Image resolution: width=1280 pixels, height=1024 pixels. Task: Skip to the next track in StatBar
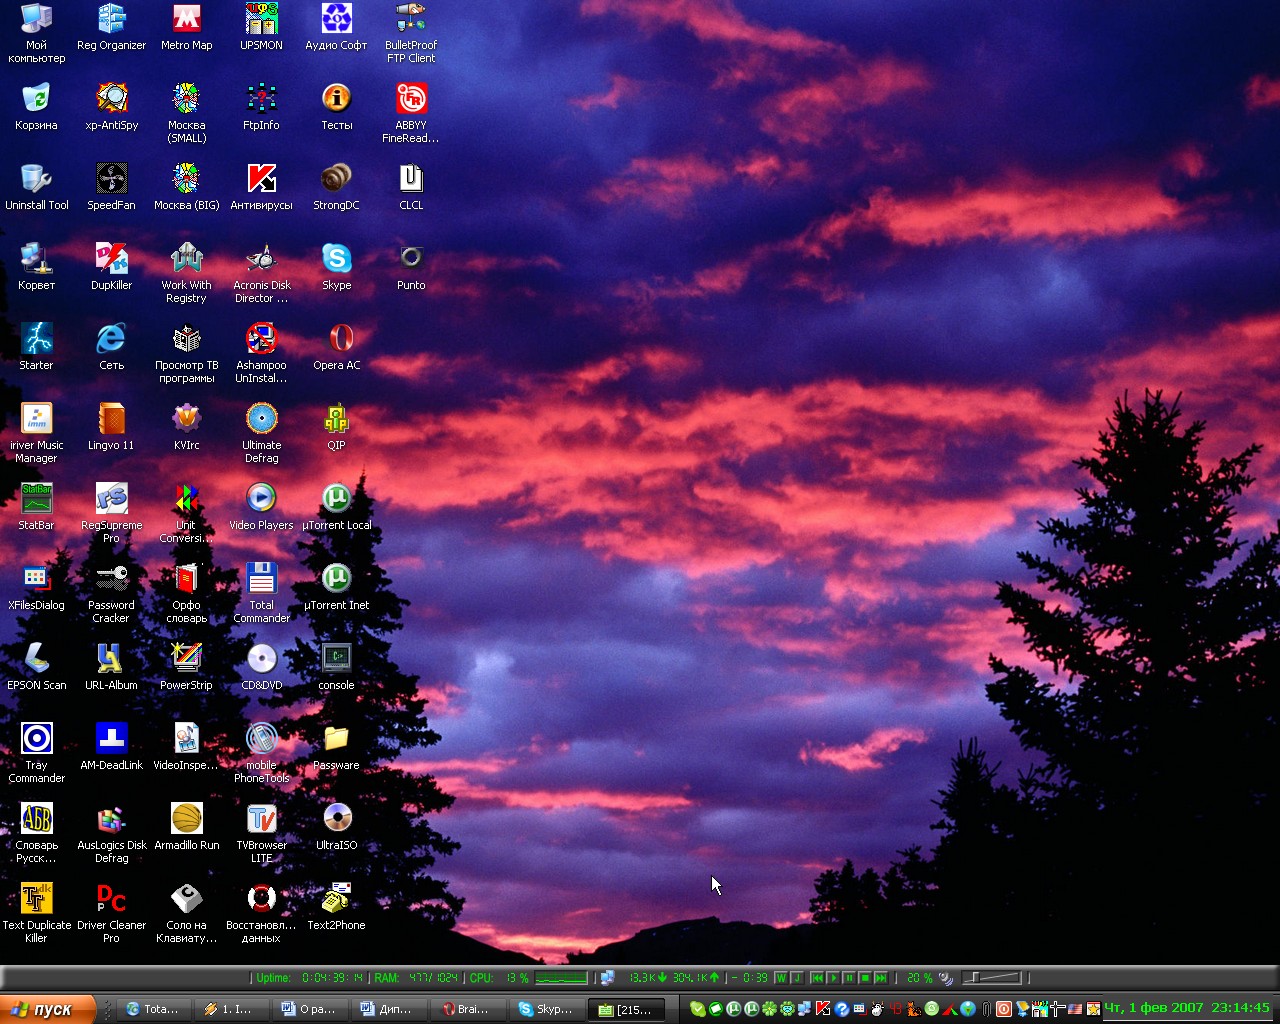(881, 978)
